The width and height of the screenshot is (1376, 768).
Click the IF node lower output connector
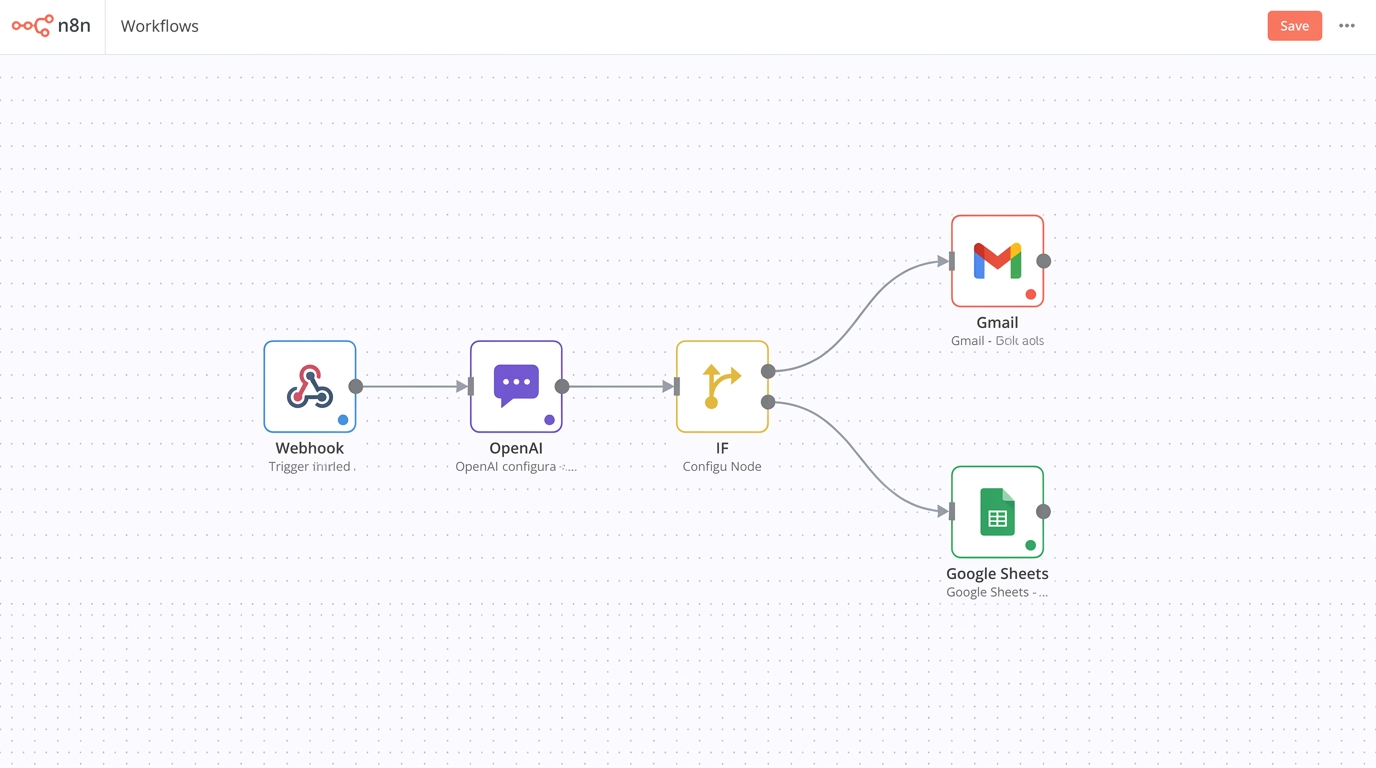[768, 402]
